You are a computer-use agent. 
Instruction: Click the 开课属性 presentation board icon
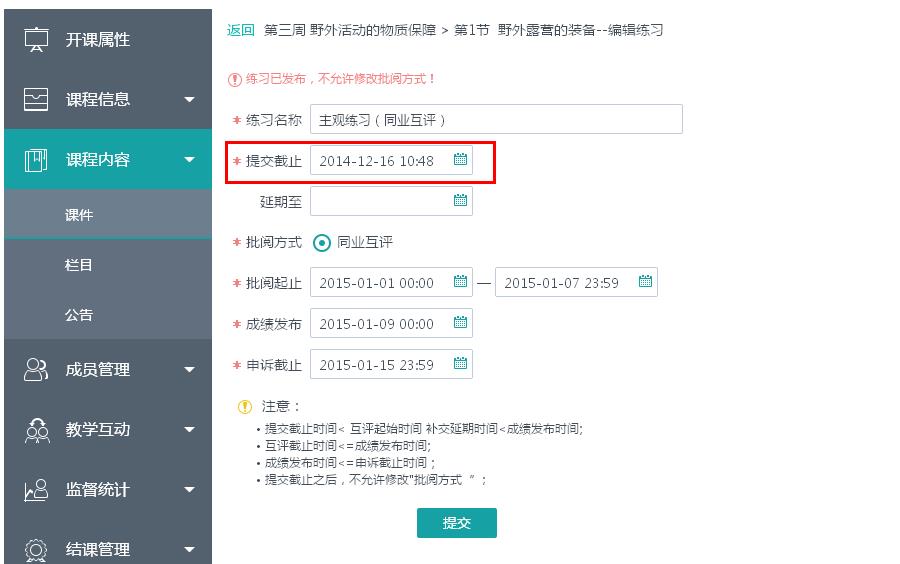coord(36,40)
